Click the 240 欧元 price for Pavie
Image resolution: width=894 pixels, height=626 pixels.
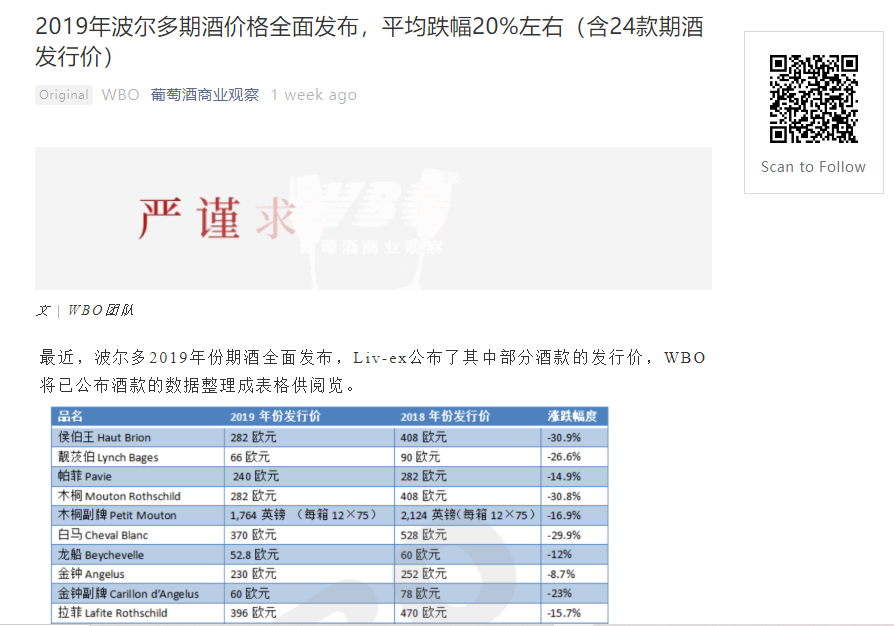(x=256, y=477)
